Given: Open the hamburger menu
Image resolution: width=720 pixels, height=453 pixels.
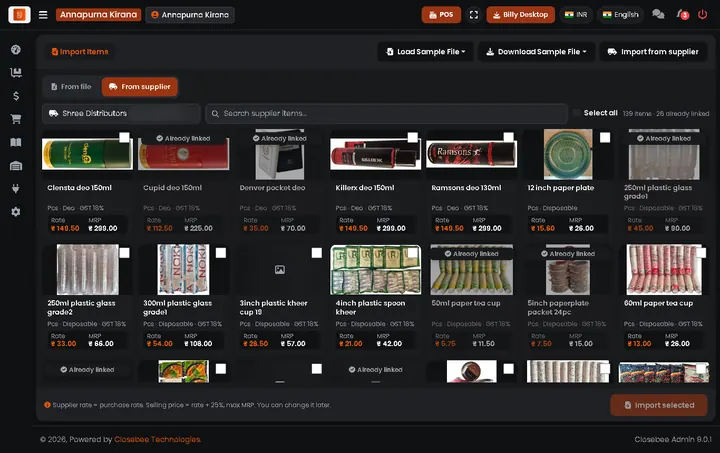Looking at the screenshot, I should click(43, 15).
